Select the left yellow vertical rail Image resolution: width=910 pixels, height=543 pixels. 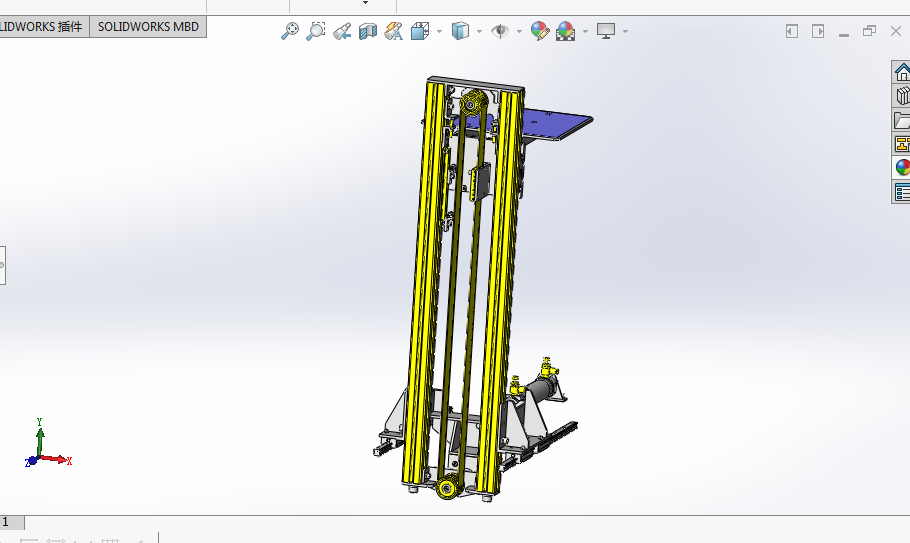pos(425,284)
